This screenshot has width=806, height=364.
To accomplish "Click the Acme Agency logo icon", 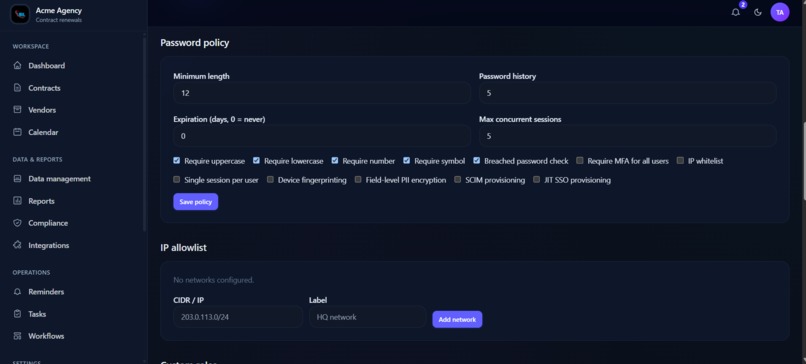I will (20, 14).
